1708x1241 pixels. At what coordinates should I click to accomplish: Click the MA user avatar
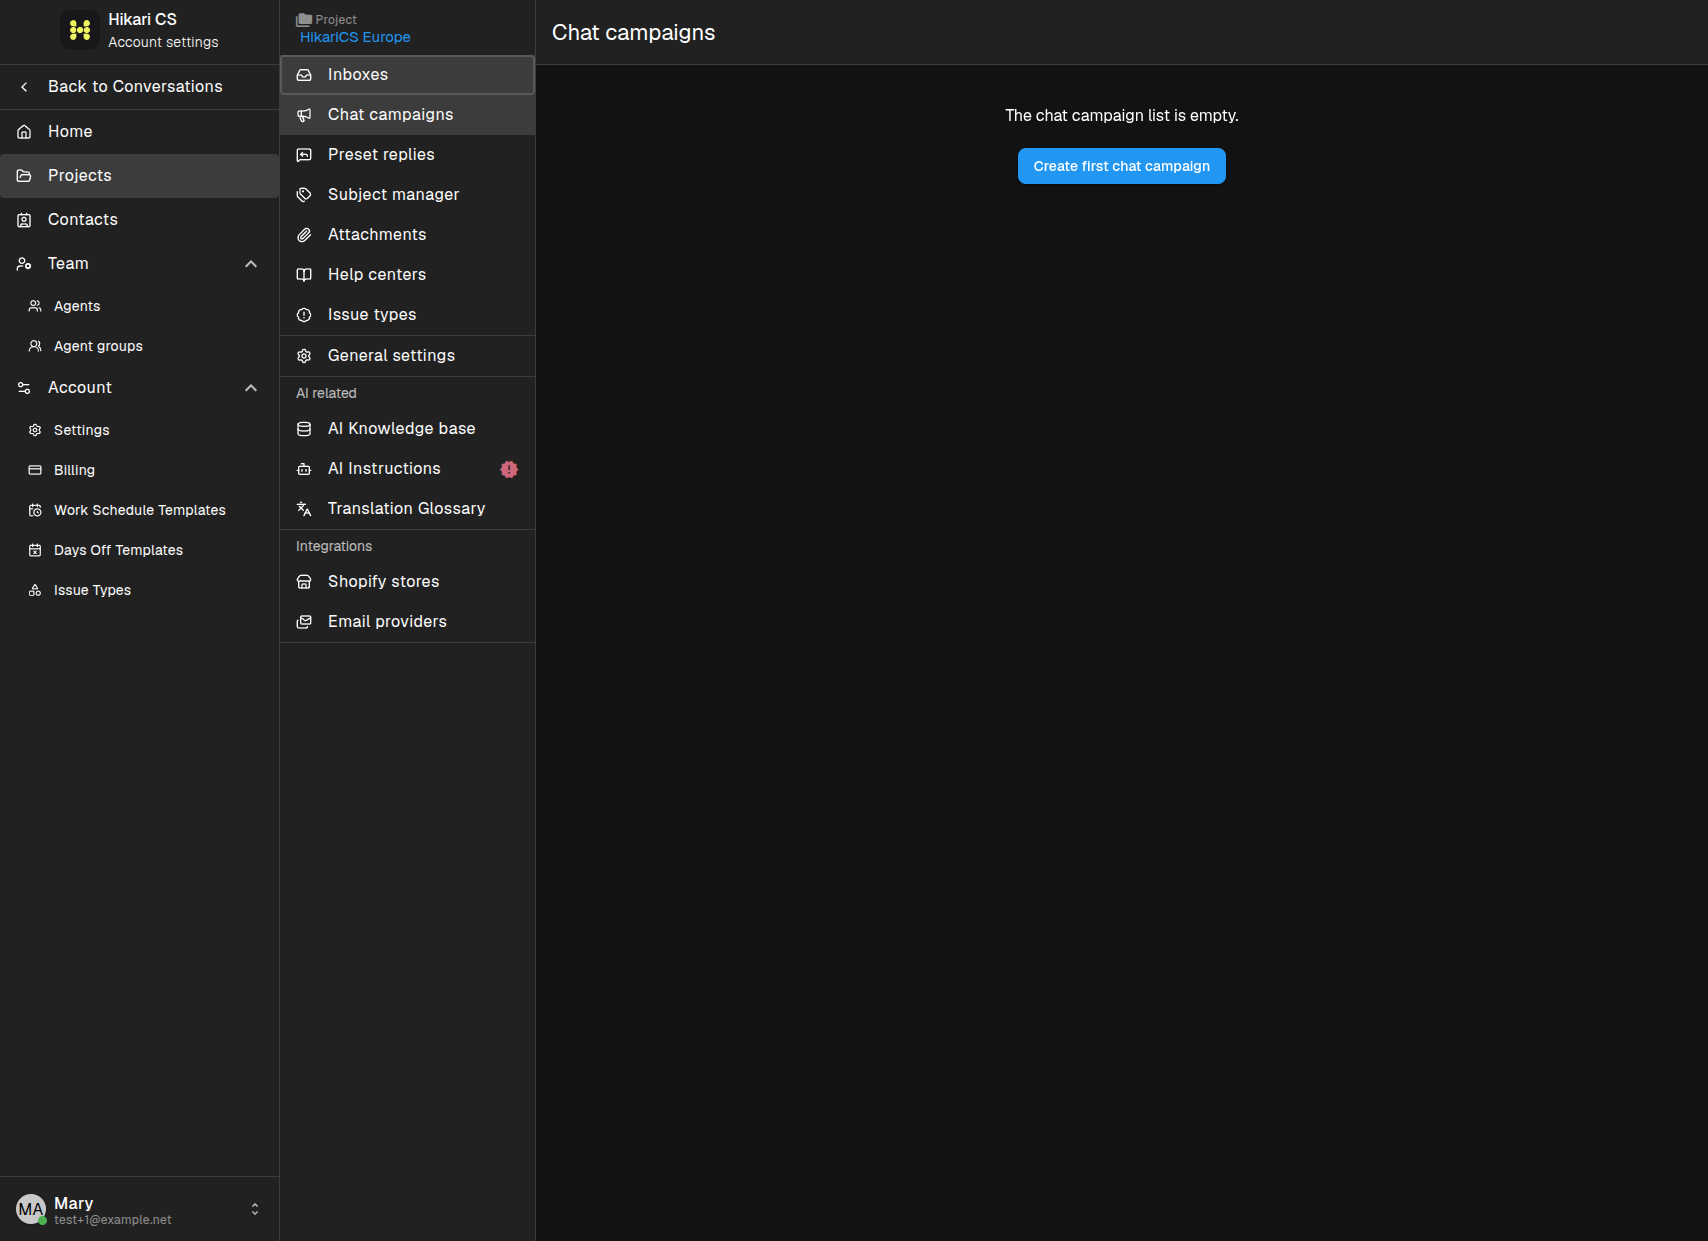[31, 1209]
